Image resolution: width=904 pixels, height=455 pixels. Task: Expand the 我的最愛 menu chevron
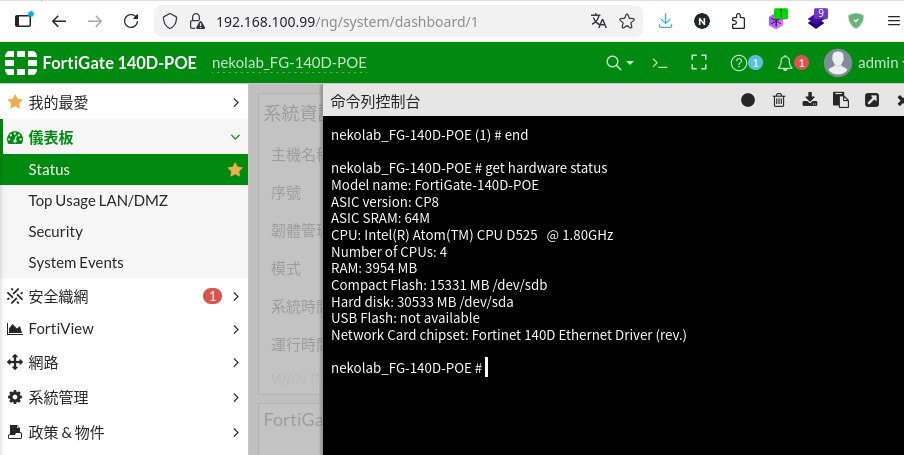(235, 103)
